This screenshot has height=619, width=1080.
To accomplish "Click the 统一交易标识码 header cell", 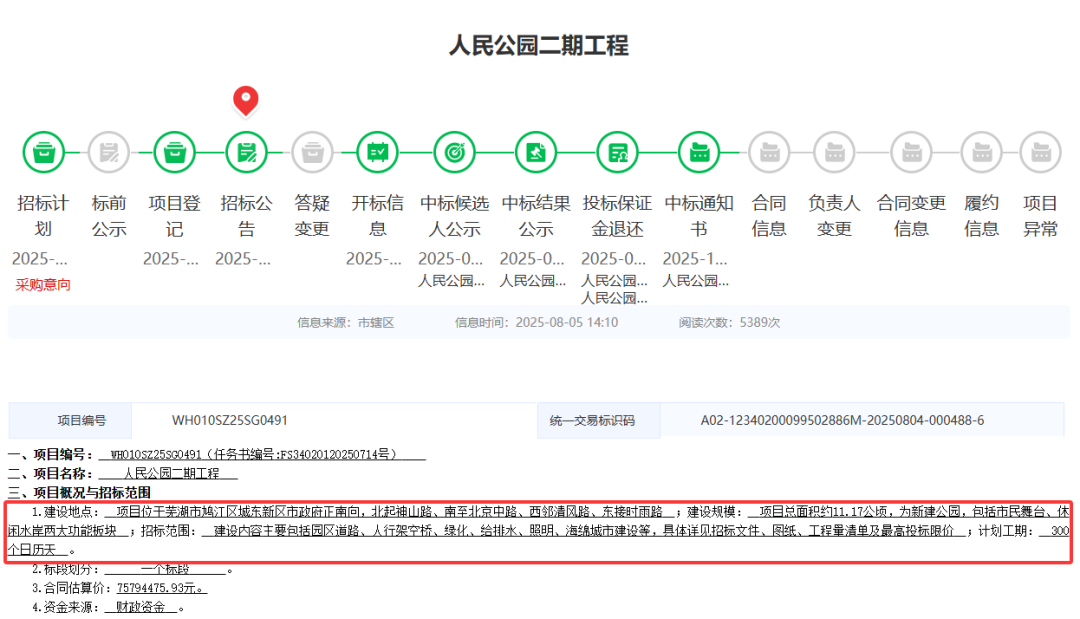I will (599, 421).
